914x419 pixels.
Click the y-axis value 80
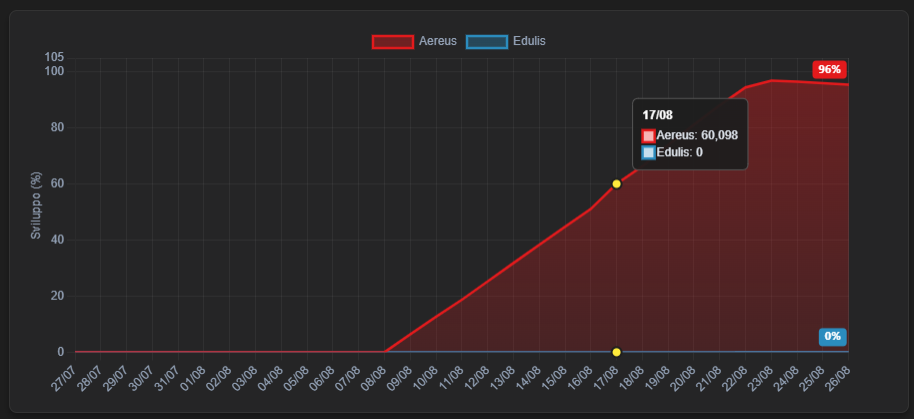(x=57, y=128)
